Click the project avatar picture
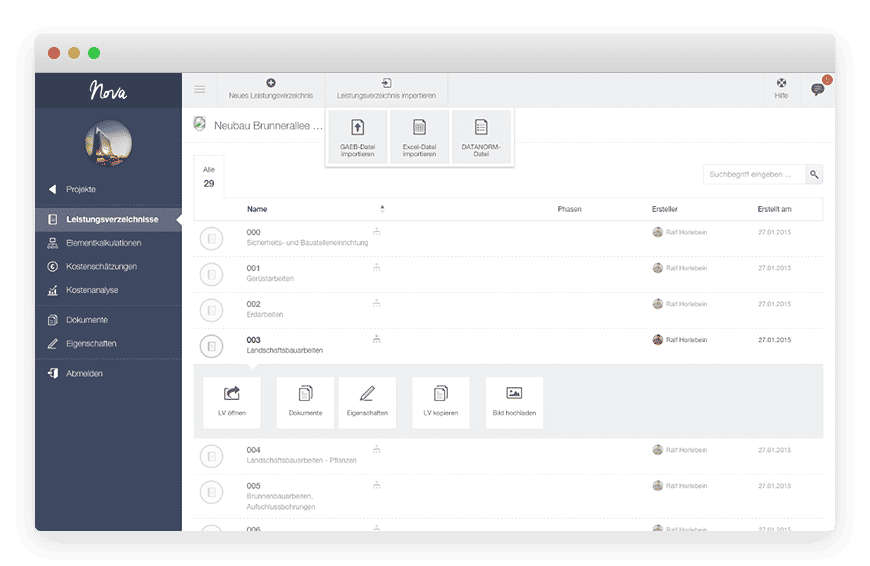Viewport: 870px width, 566px height. (108, 143)
